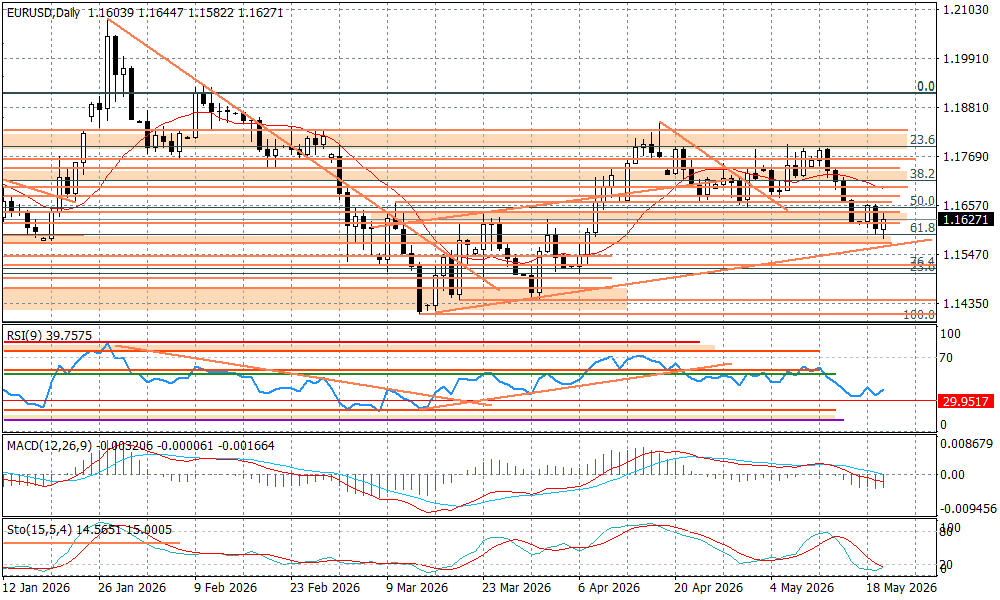Select the RSI level tag 29.9517
The image size is (1000, 600).
[x=966, y=401]
